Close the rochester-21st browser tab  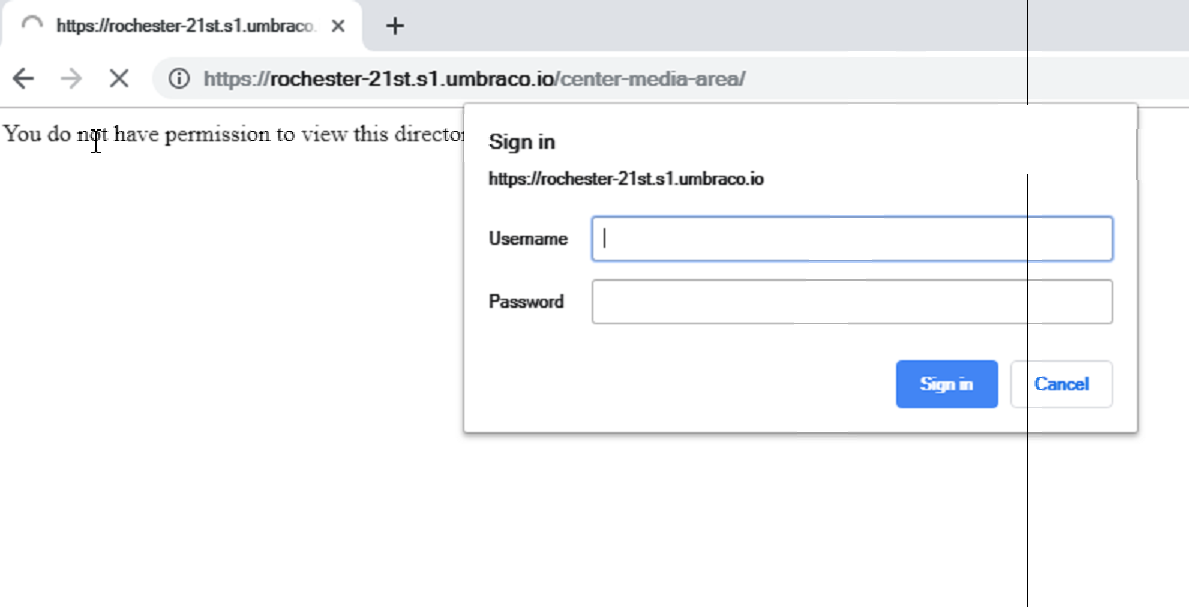(339, 26)
